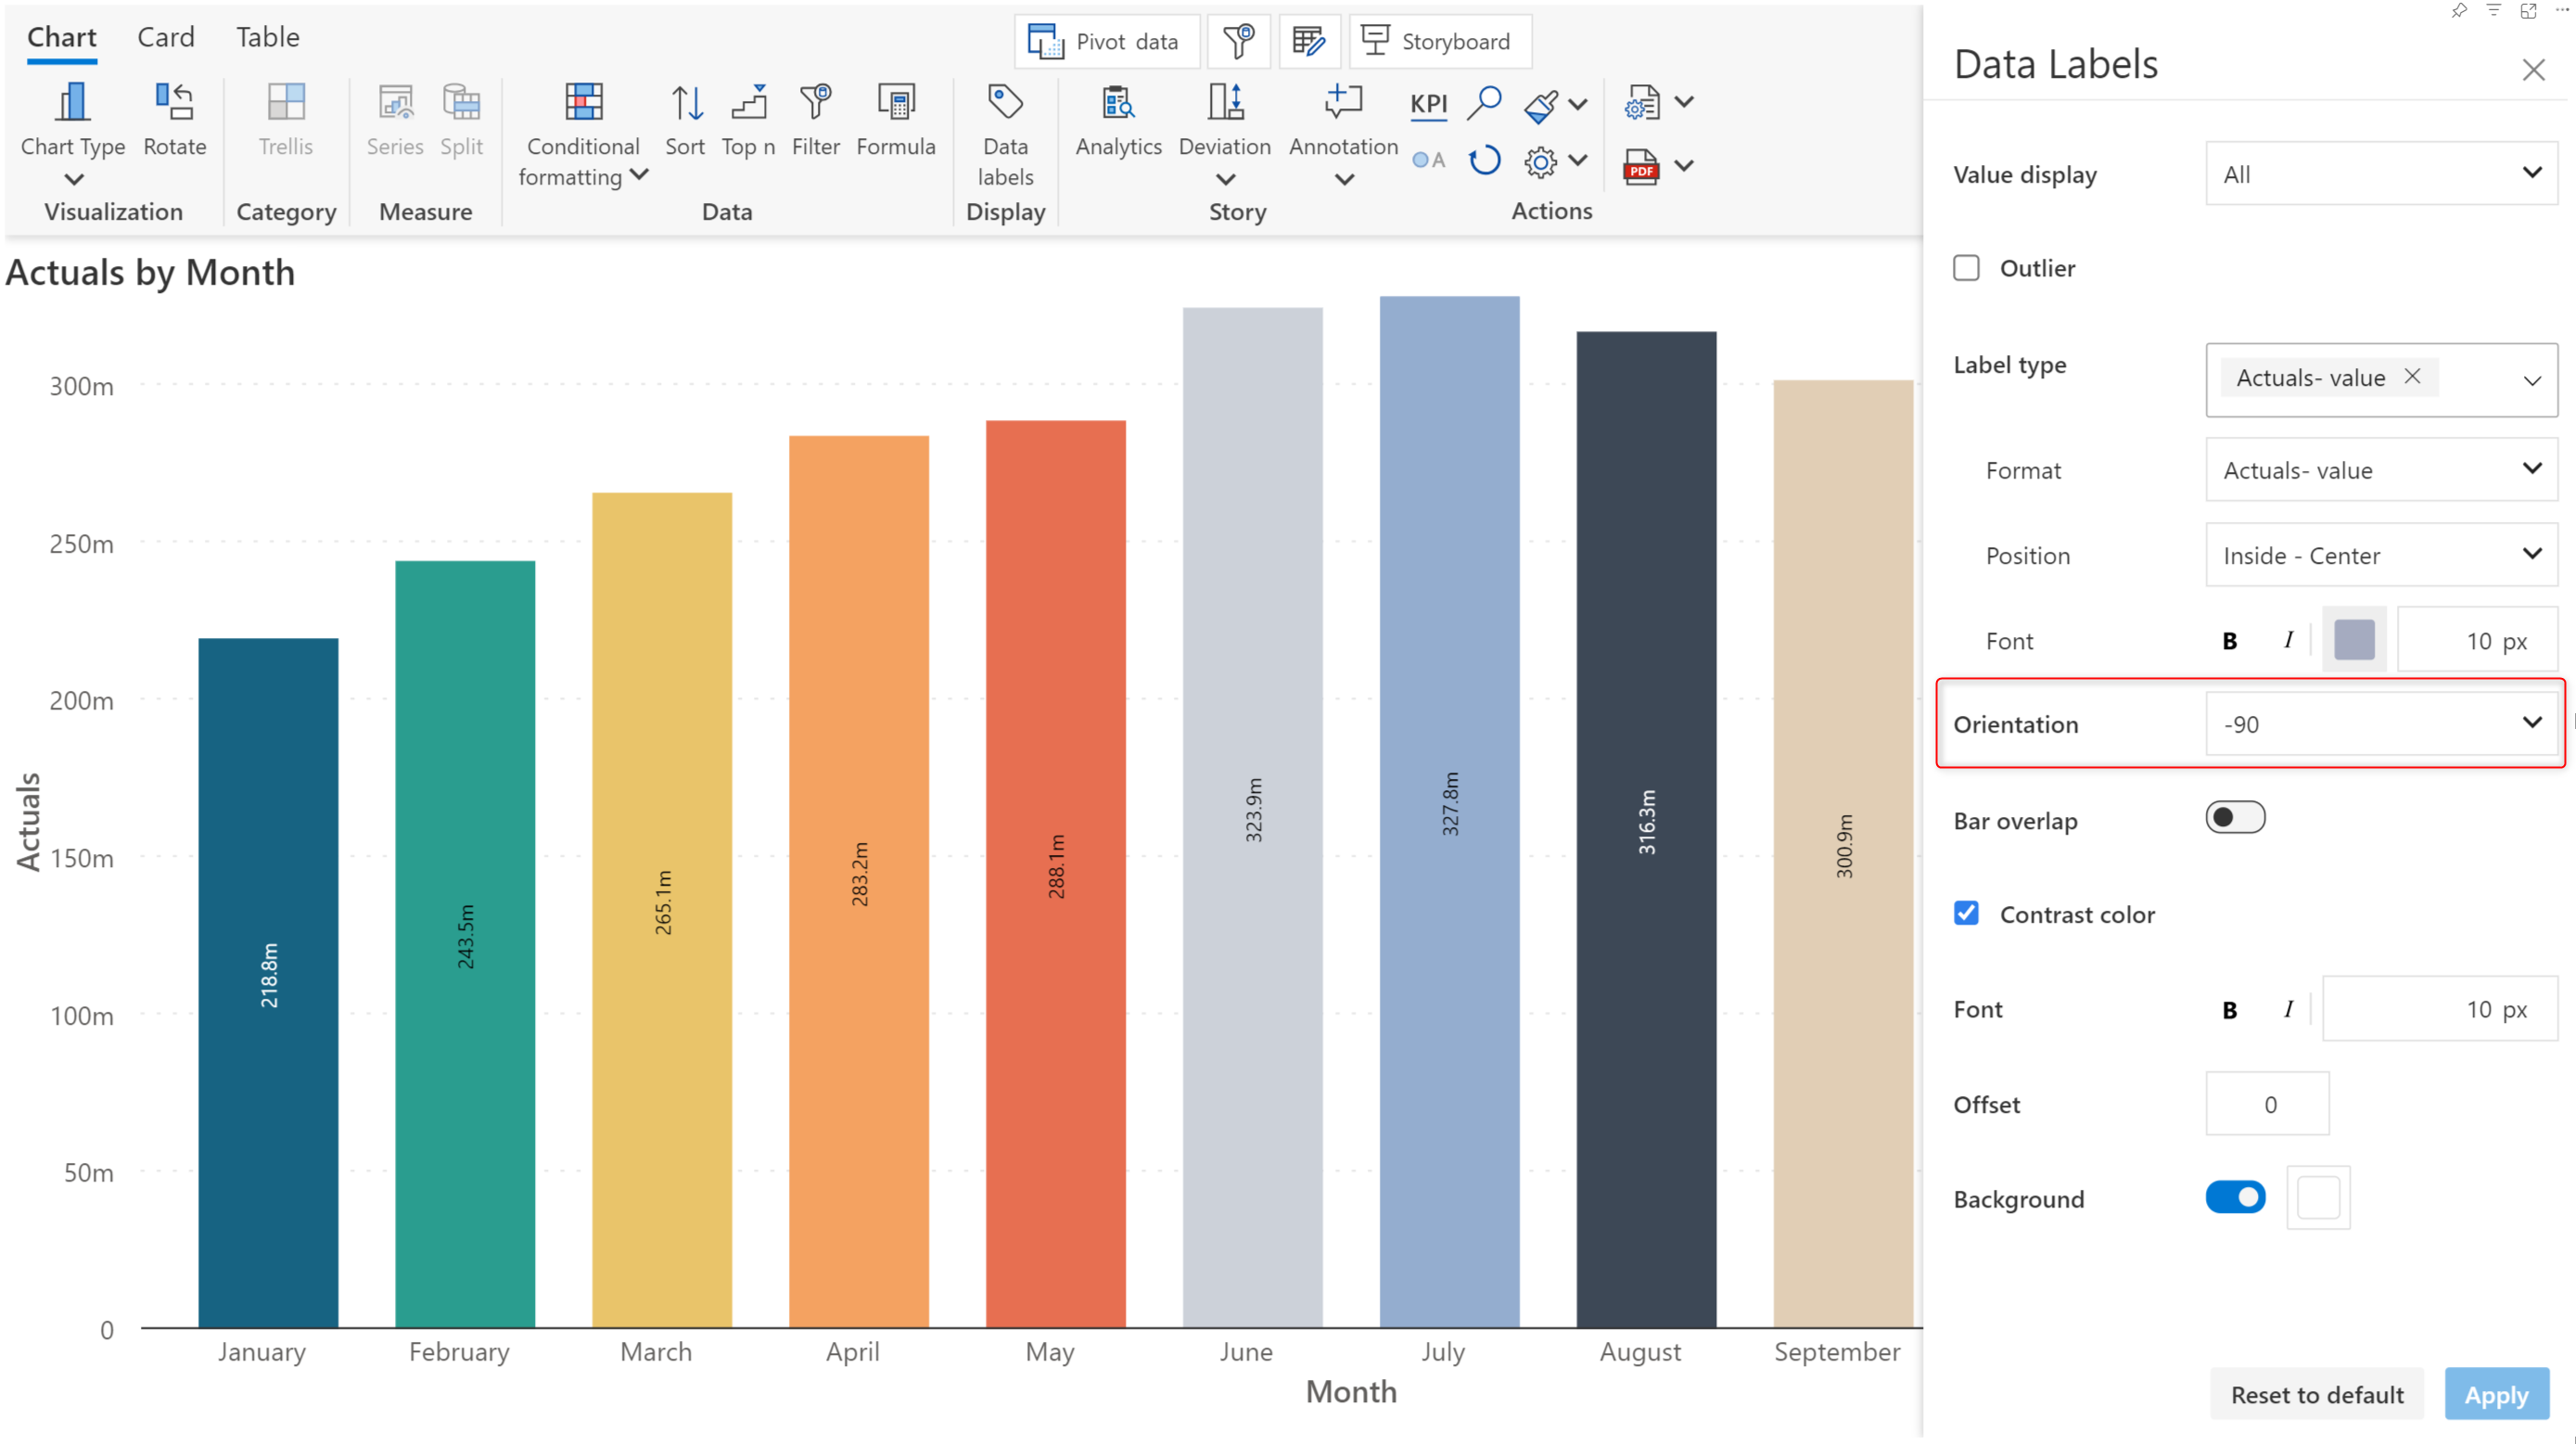Expand the arrow next to gear icon
The height and width of the screenshot is (1444, 2576).
(x=1578, y=160)
